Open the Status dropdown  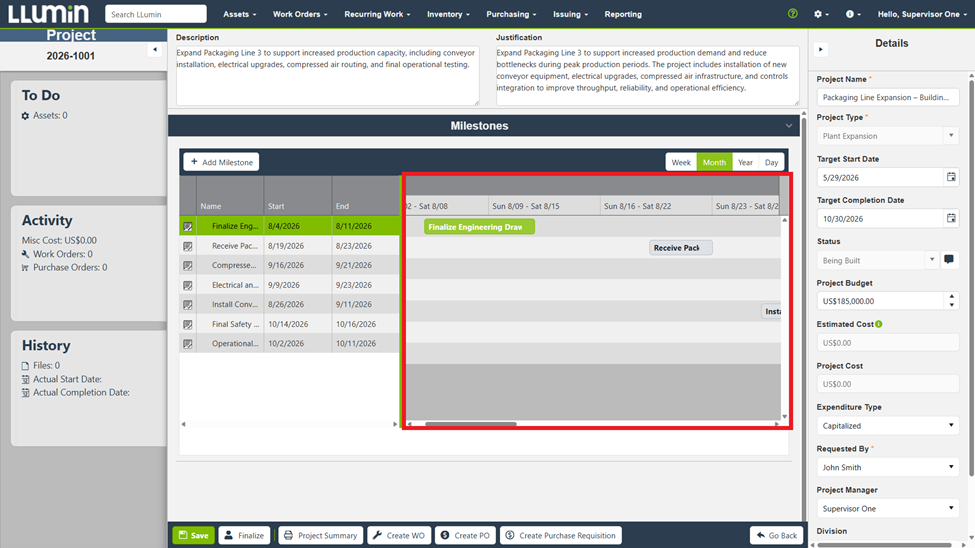tap(931, 260)
